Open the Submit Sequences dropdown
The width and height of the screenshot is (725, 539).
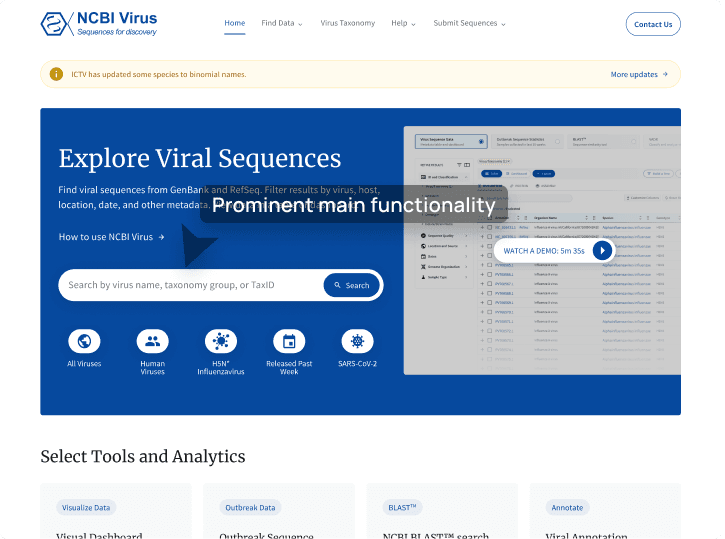(x=469, y=23)
